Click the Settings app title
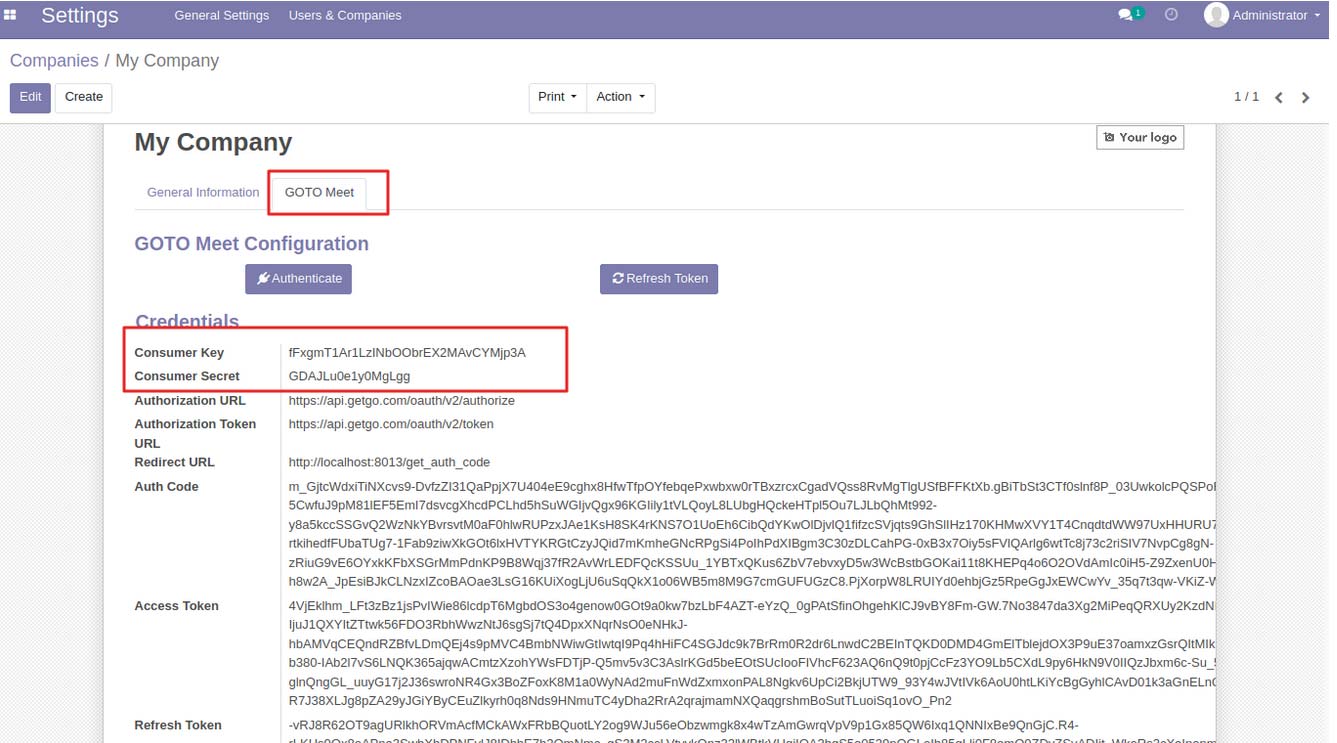Screen dimensions: 1337x743 [x=80, y=15]
